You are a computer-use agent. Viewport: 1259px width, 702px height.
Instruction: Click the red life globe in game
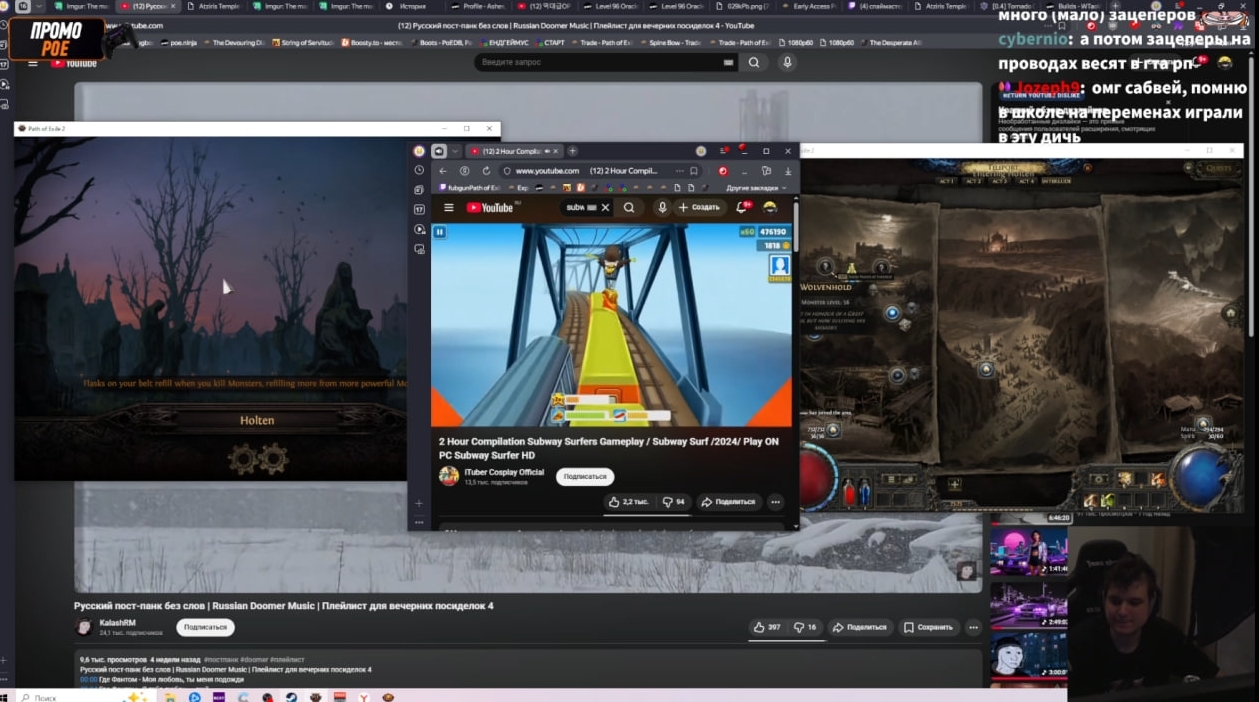coord(820,476)
